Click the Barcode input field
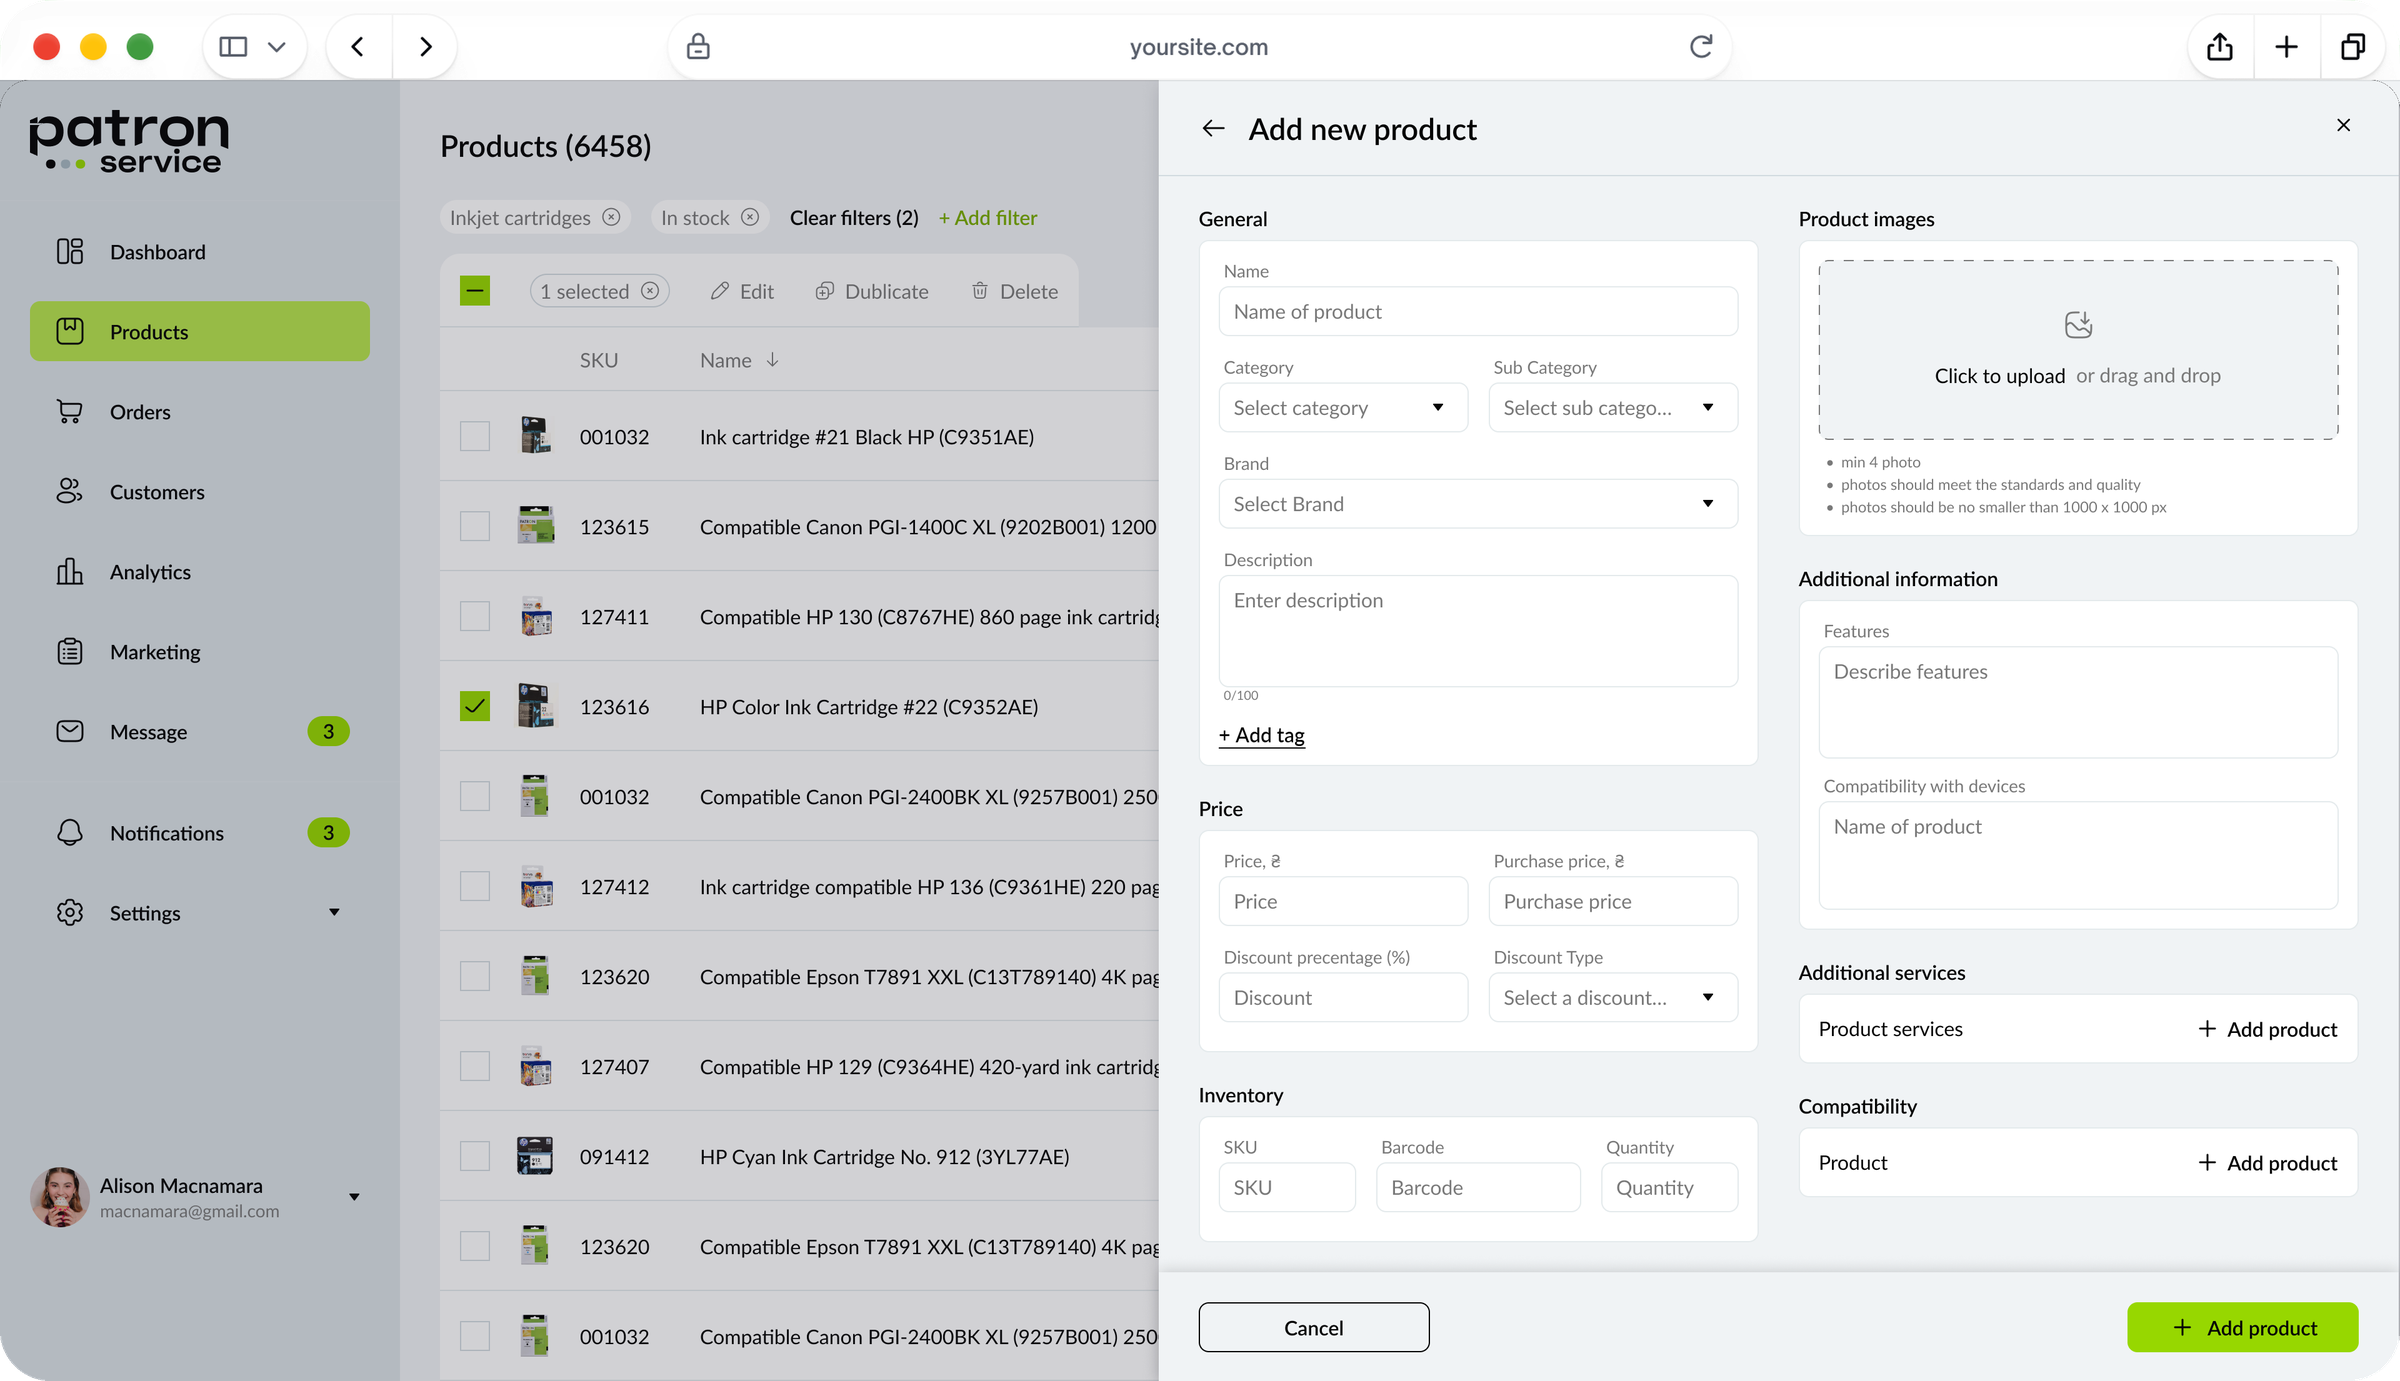Viewport: 2400px width, 1381px height. (1478, 1188)
